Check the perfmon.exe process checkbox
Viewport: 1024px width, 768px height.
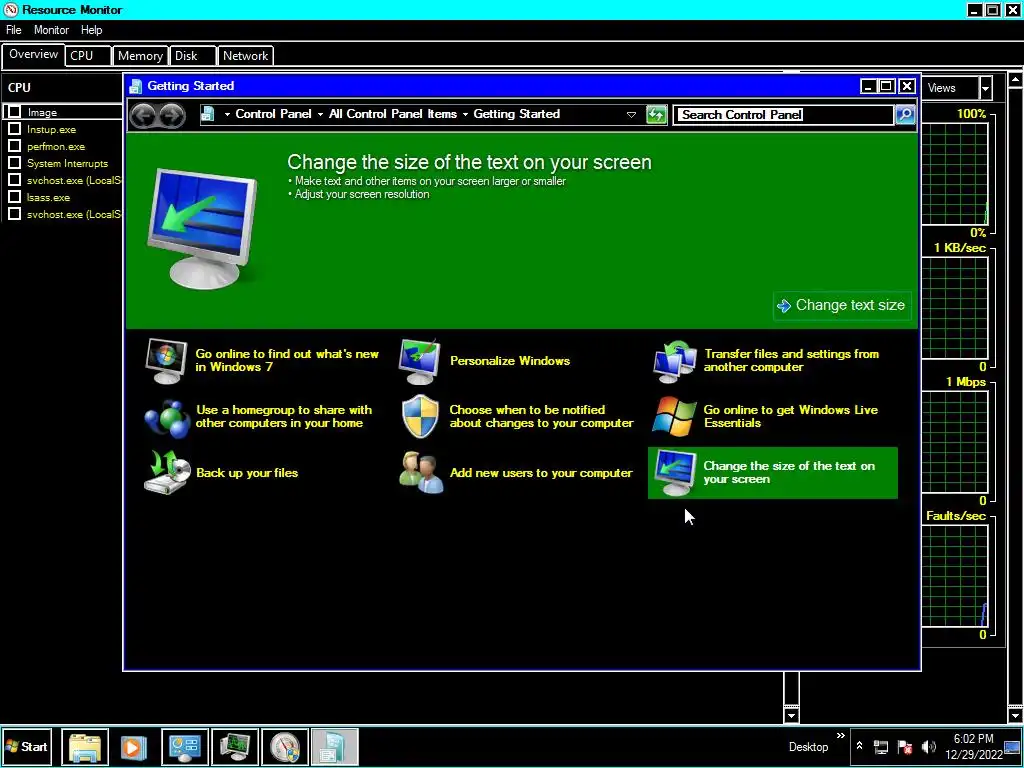tap(14, 146)
